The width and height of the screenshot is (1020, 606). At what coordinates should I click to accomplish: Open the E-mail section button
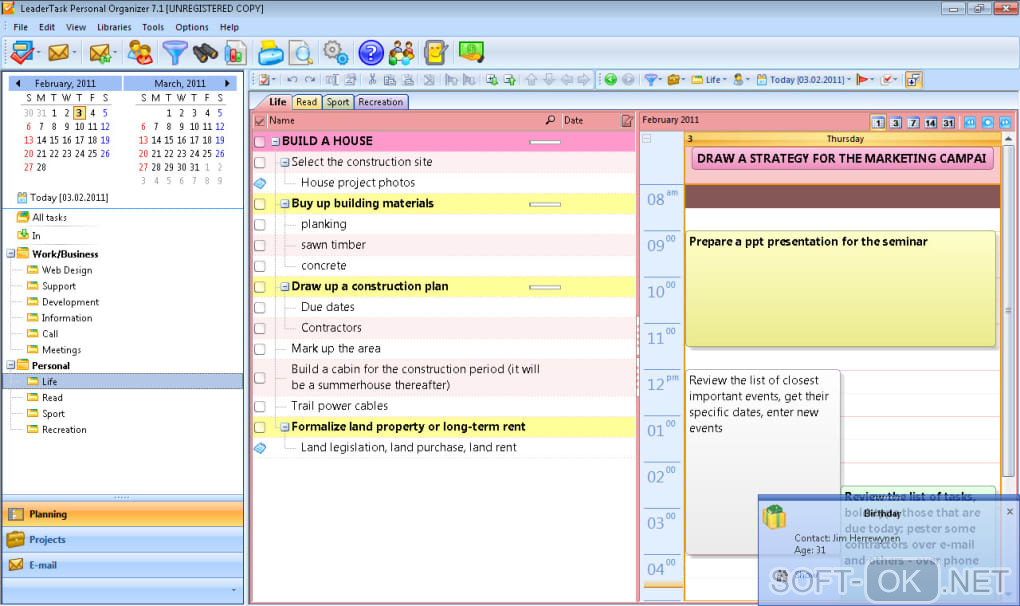pos(123,565)
